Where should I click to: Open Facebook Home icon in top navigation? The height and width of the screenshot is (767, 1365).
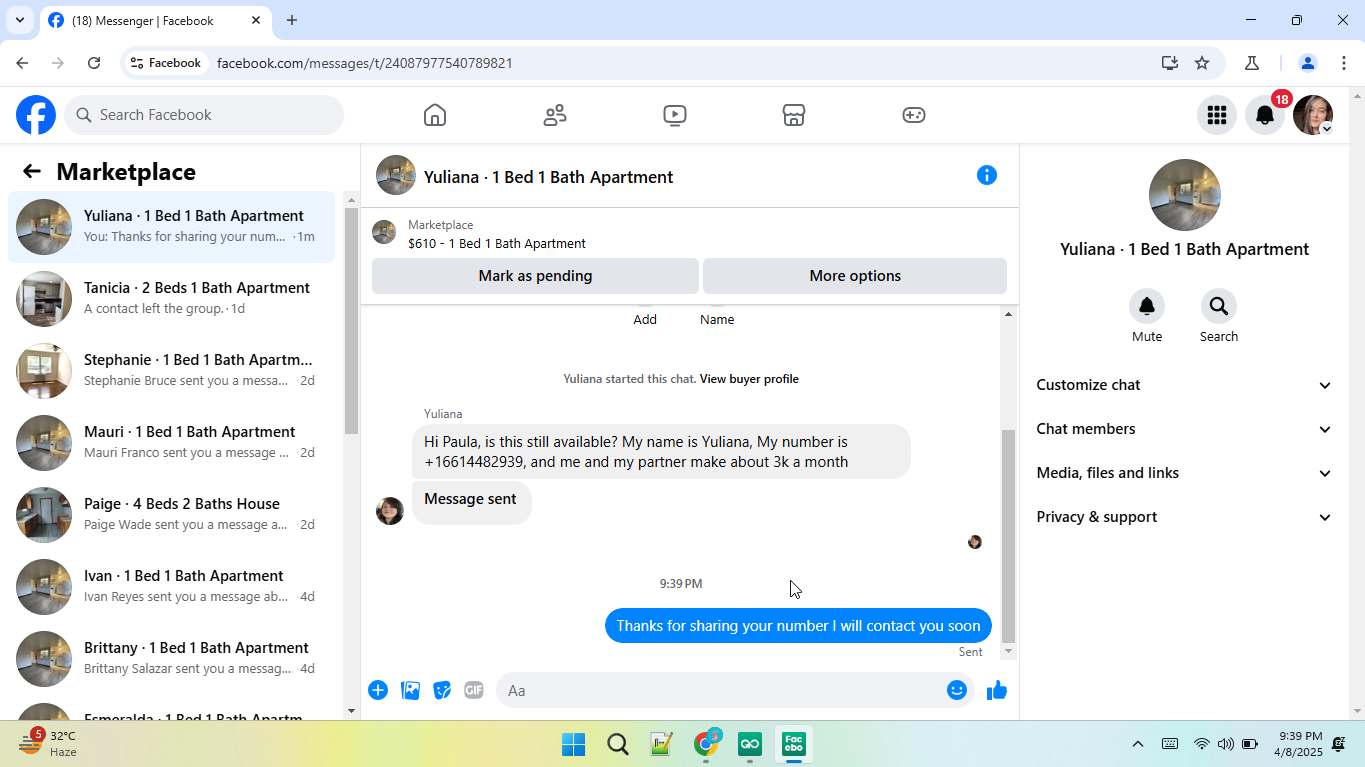(434, 115)
